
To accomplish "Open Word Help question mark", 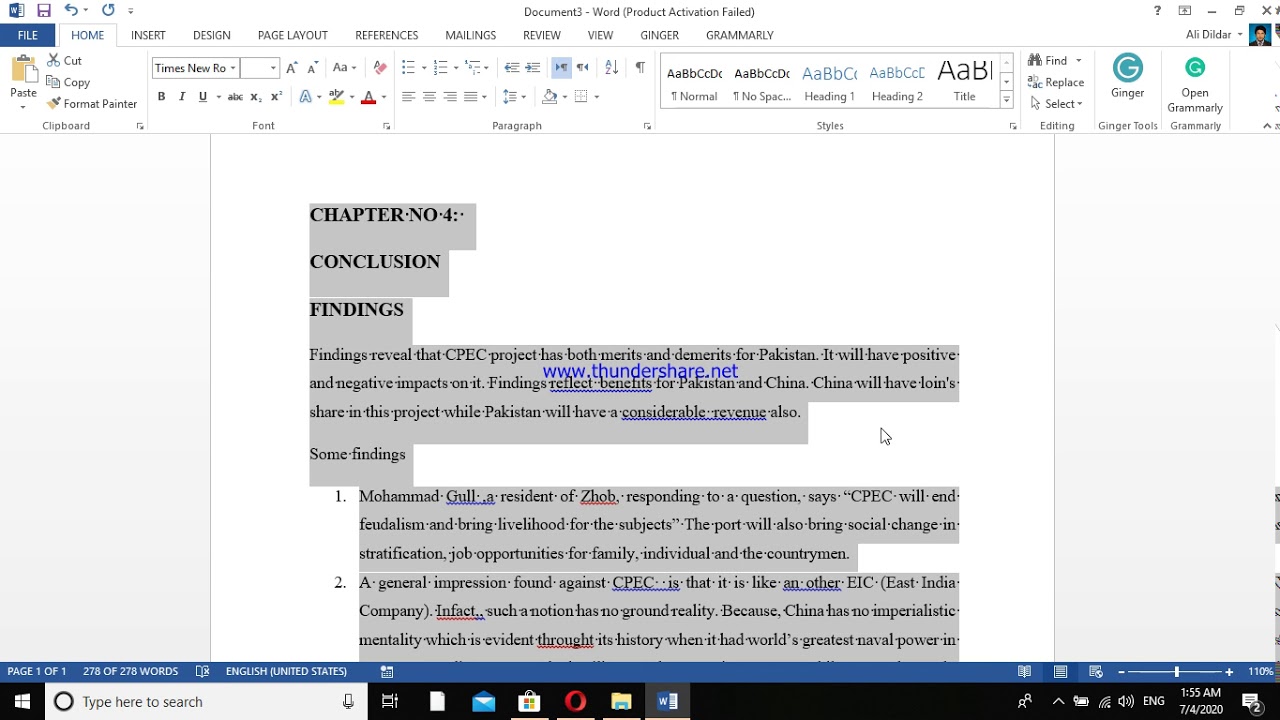I will pyautogui.click(x=1157, y=11).
